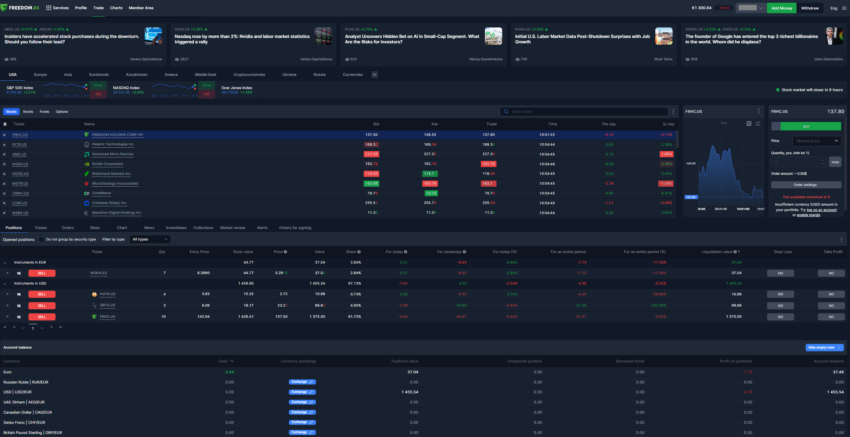Switch to the Europe market tab

(x=40, y=74)
